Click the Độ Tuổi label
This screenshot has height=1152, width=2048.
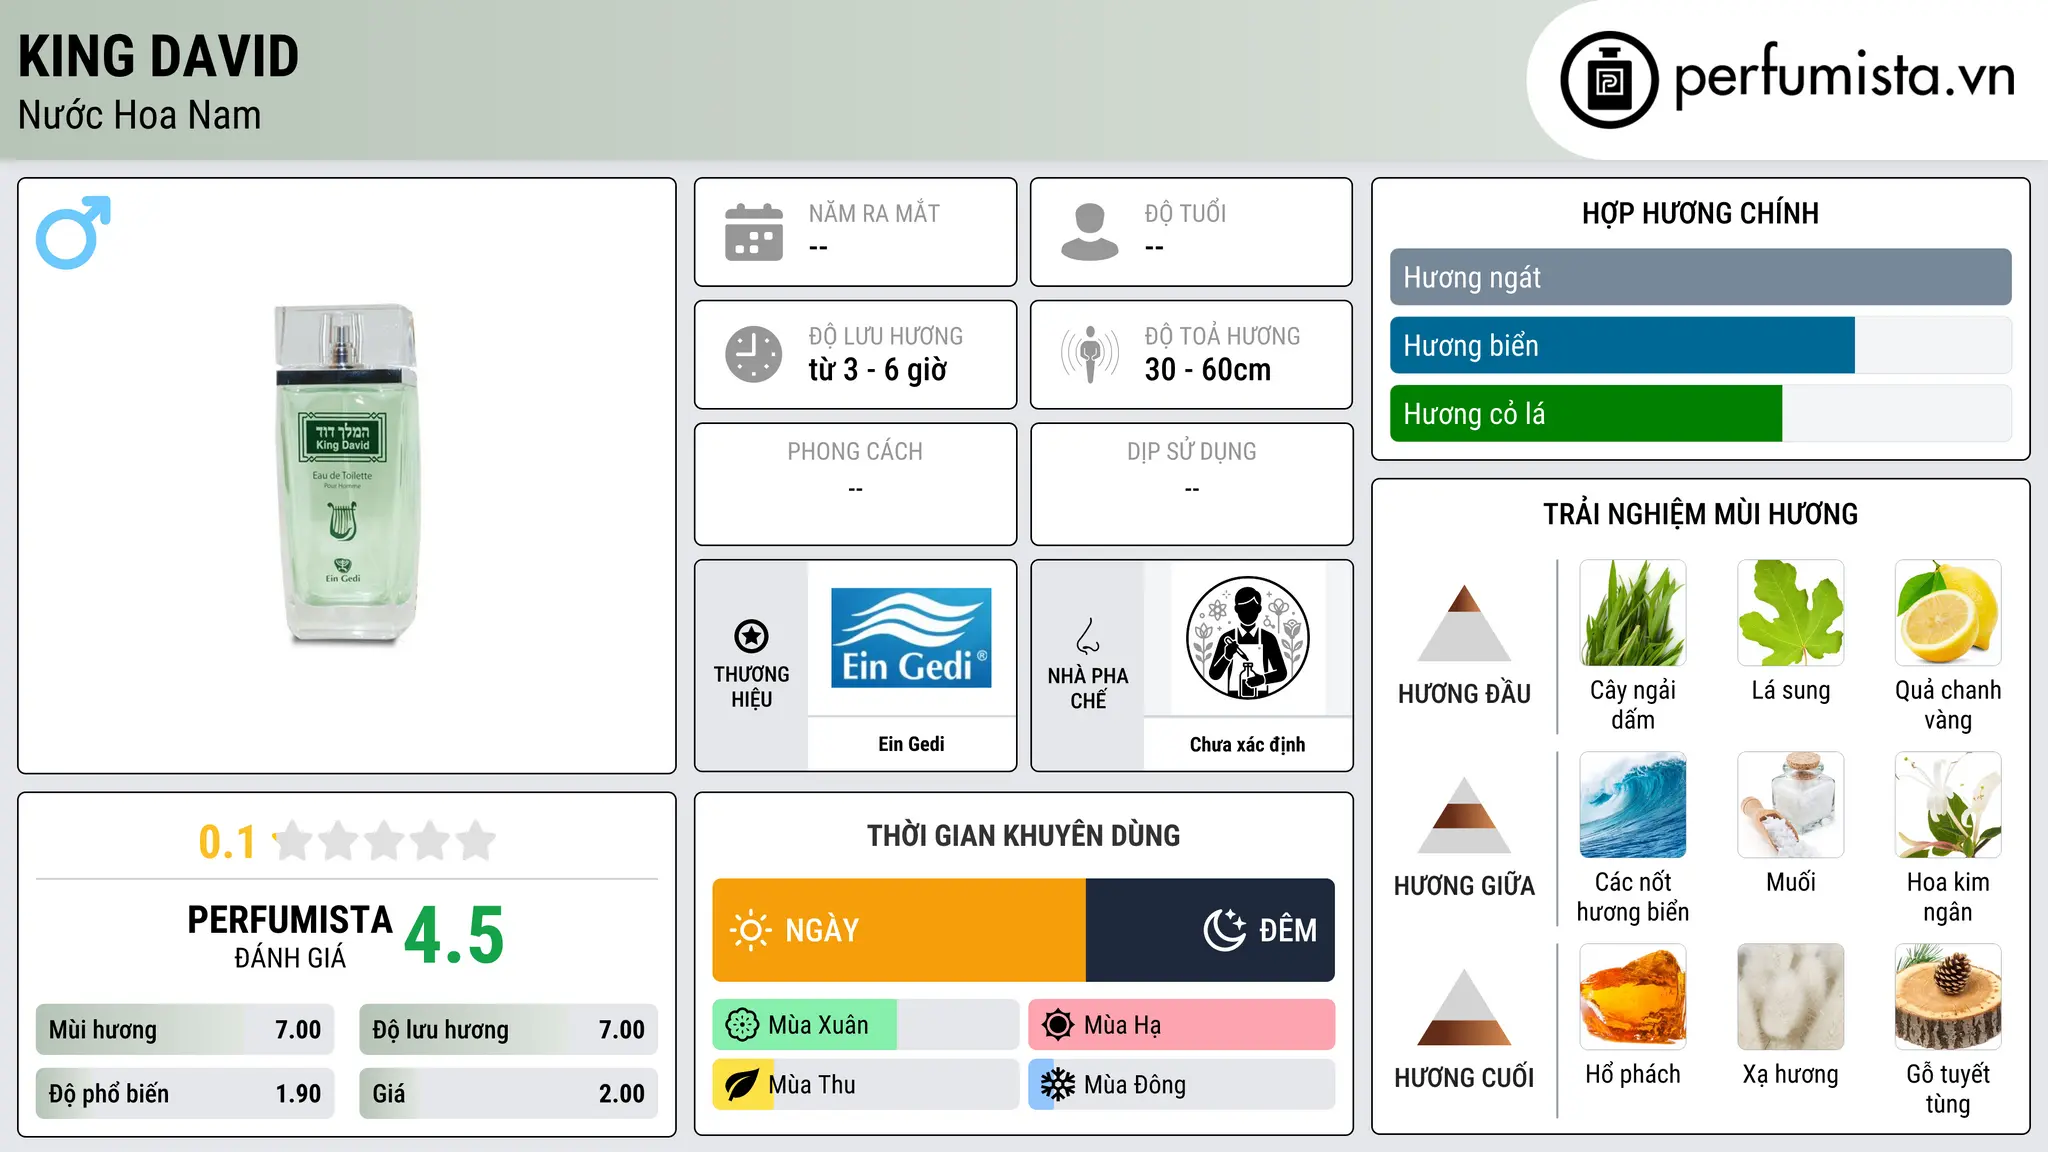click(1185, 213)
